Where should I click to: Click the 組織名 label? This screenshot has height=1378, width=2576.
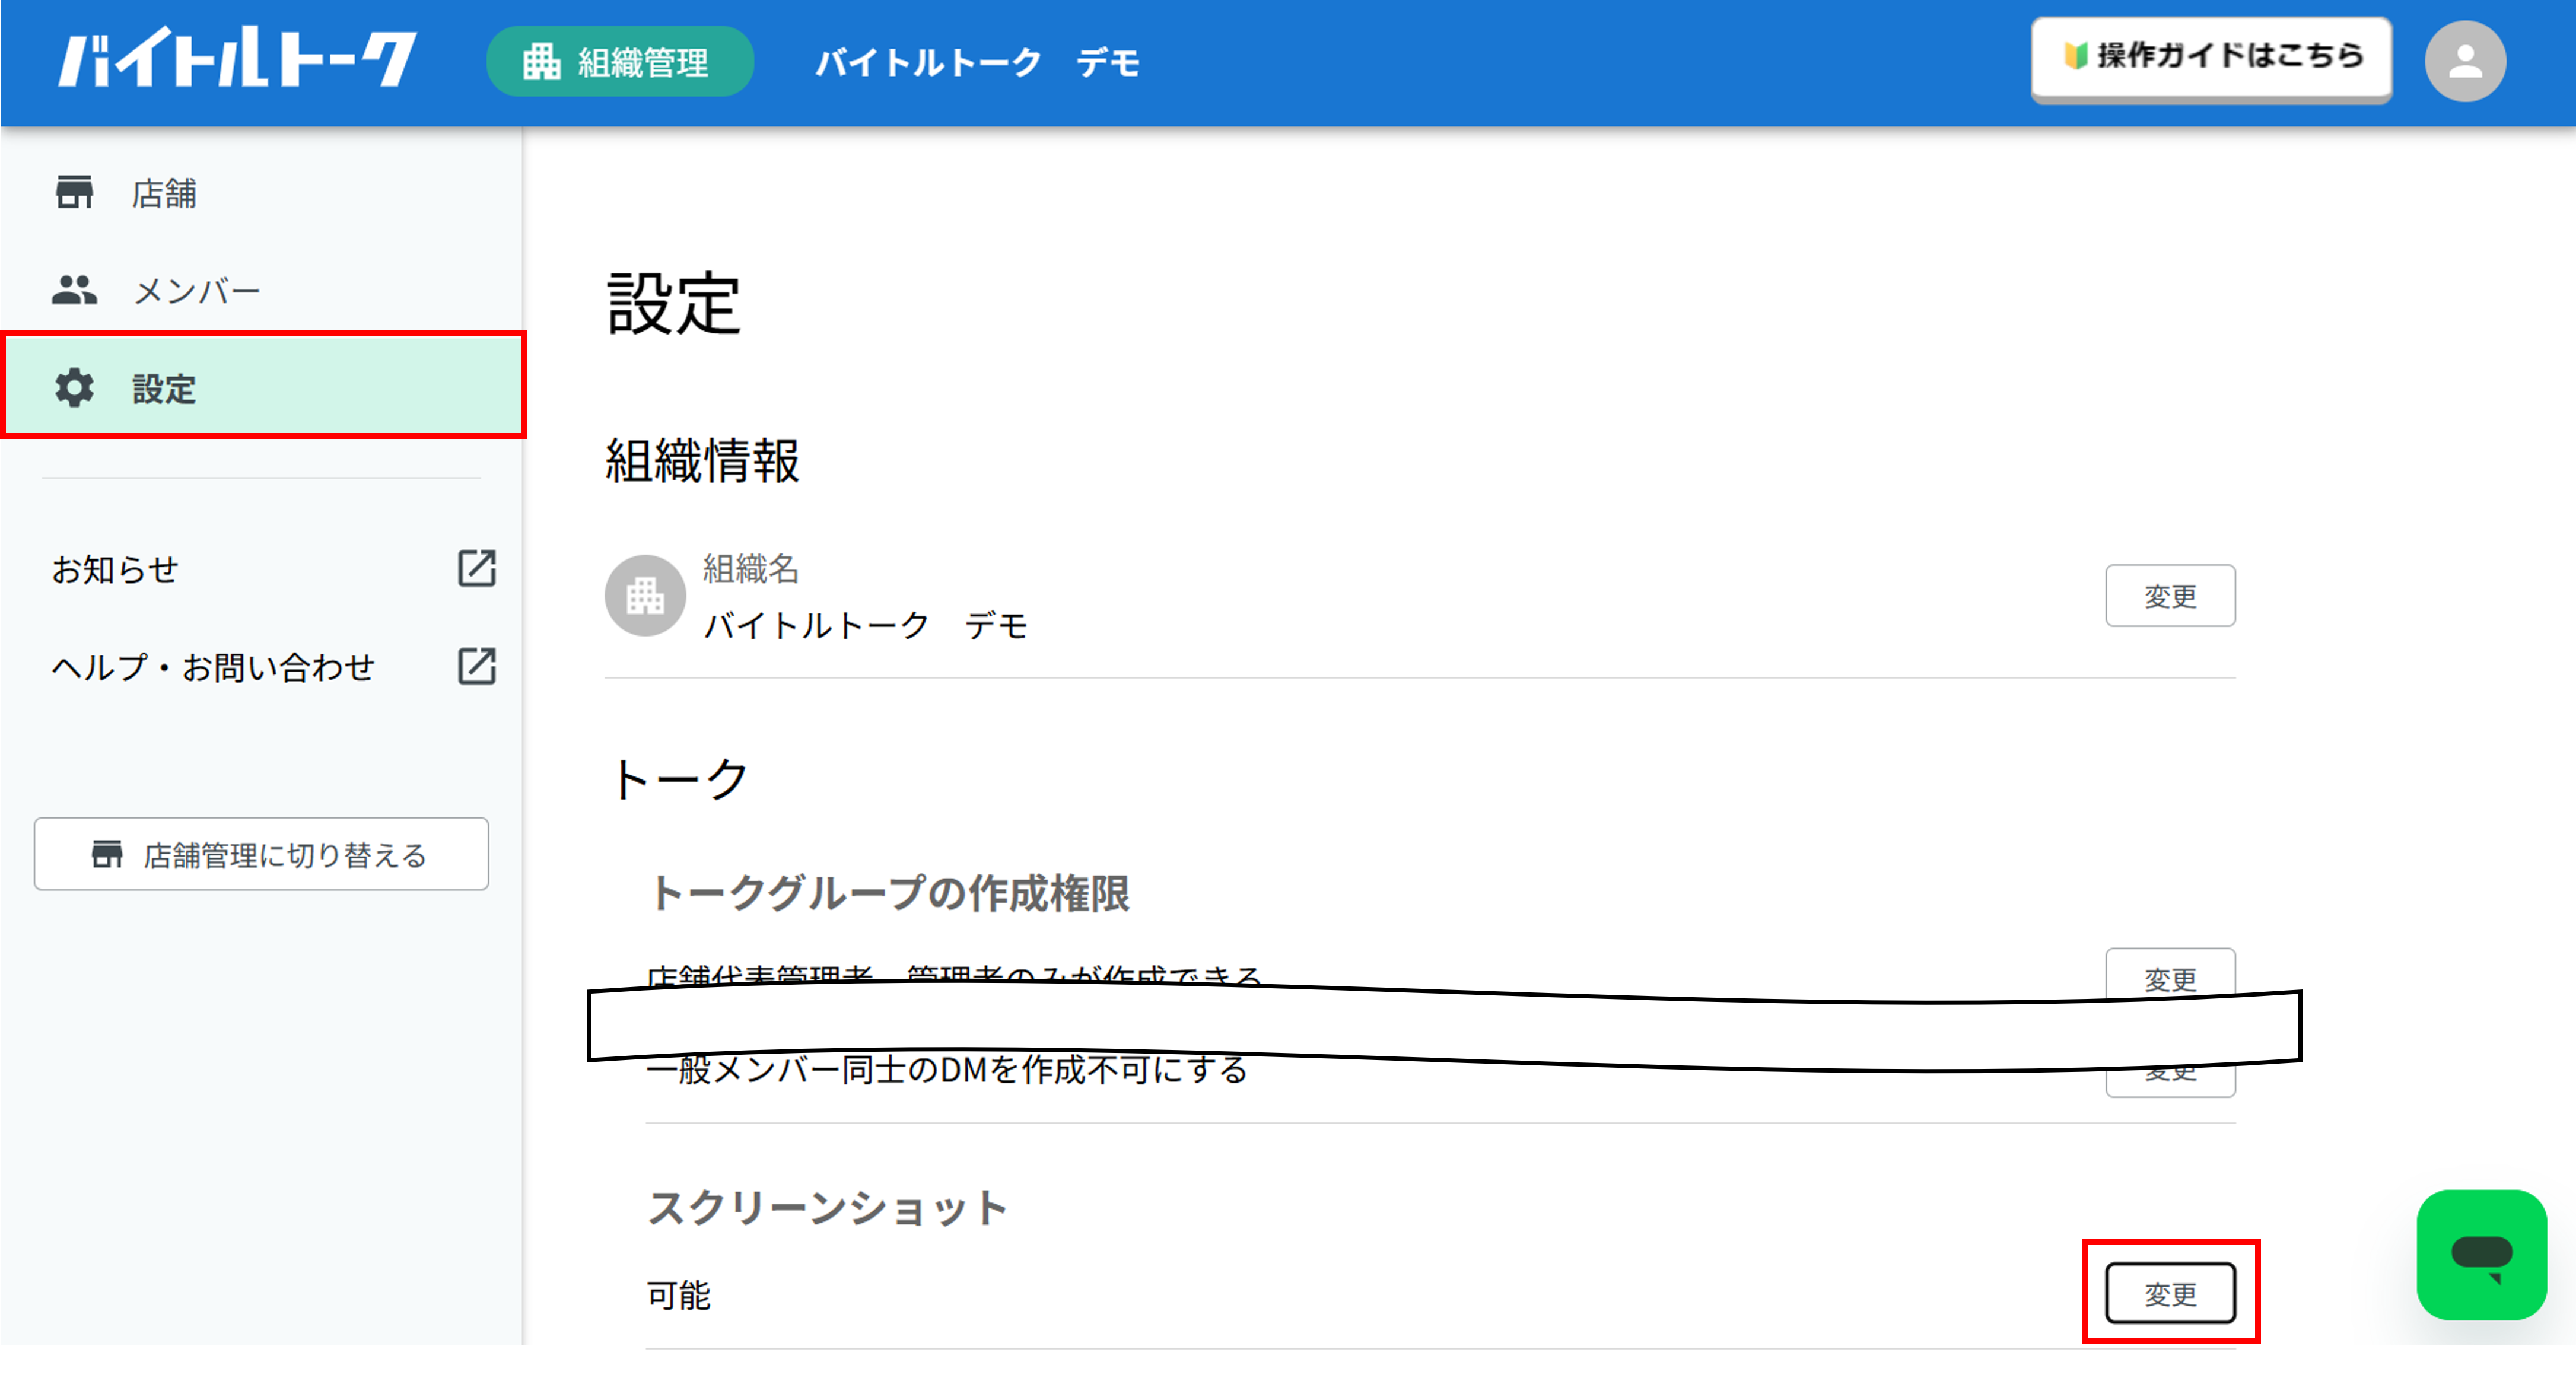[750, 569]
